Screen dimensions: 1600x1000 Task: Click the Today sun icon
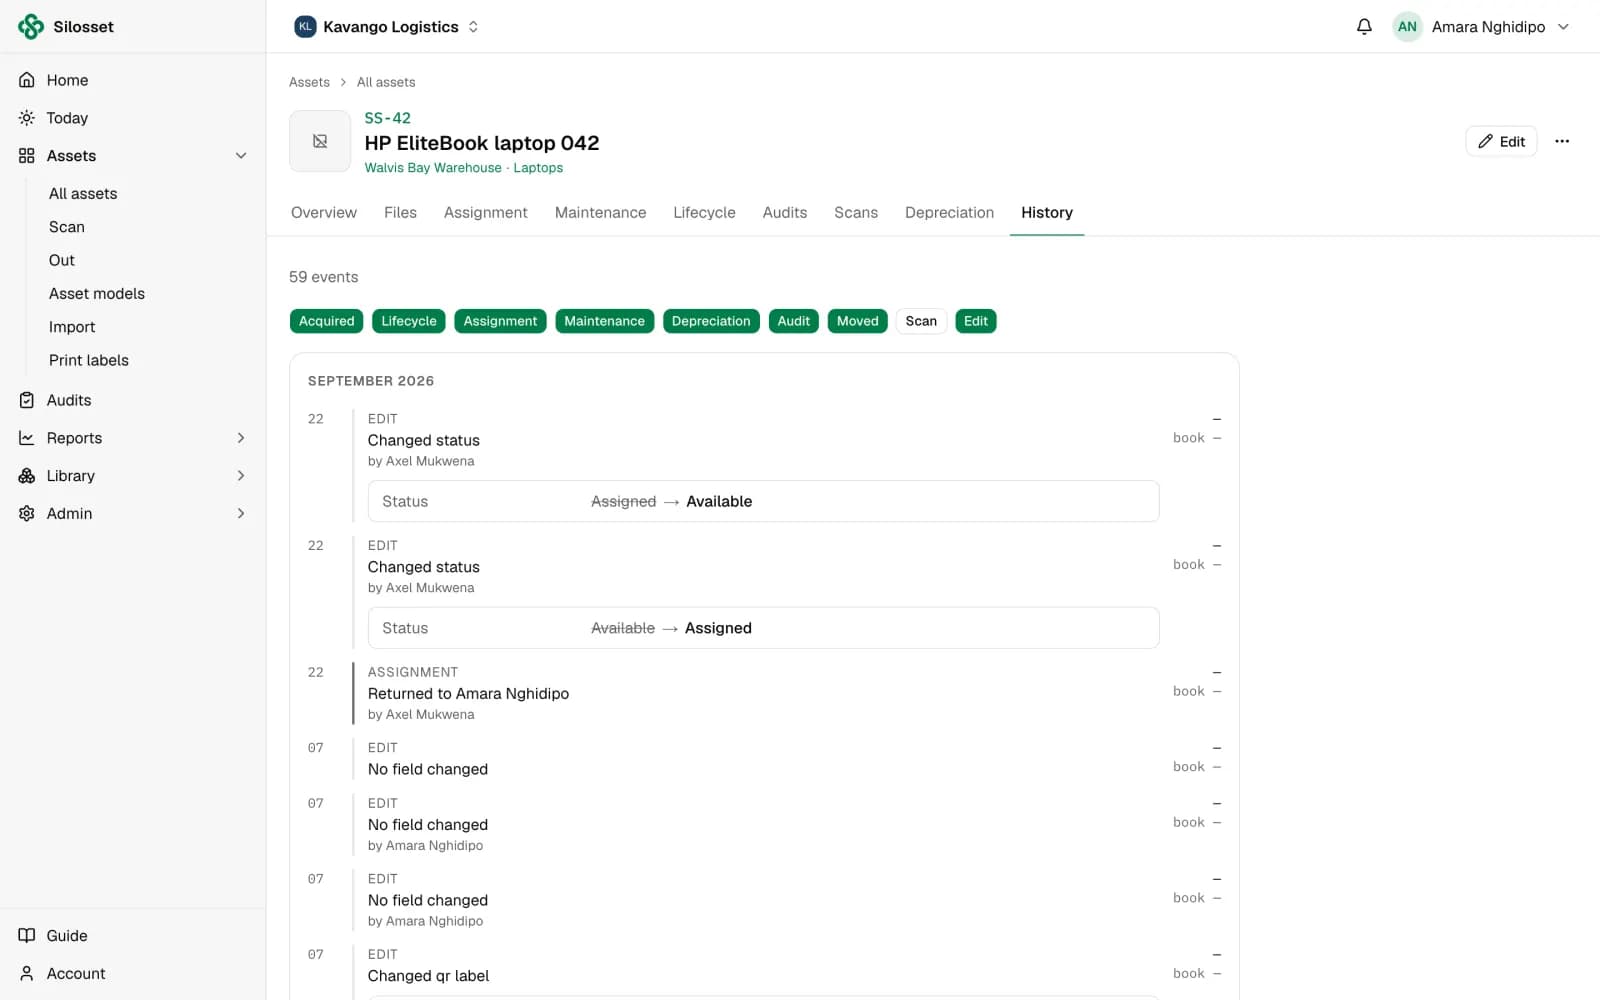tap(27, 118)
